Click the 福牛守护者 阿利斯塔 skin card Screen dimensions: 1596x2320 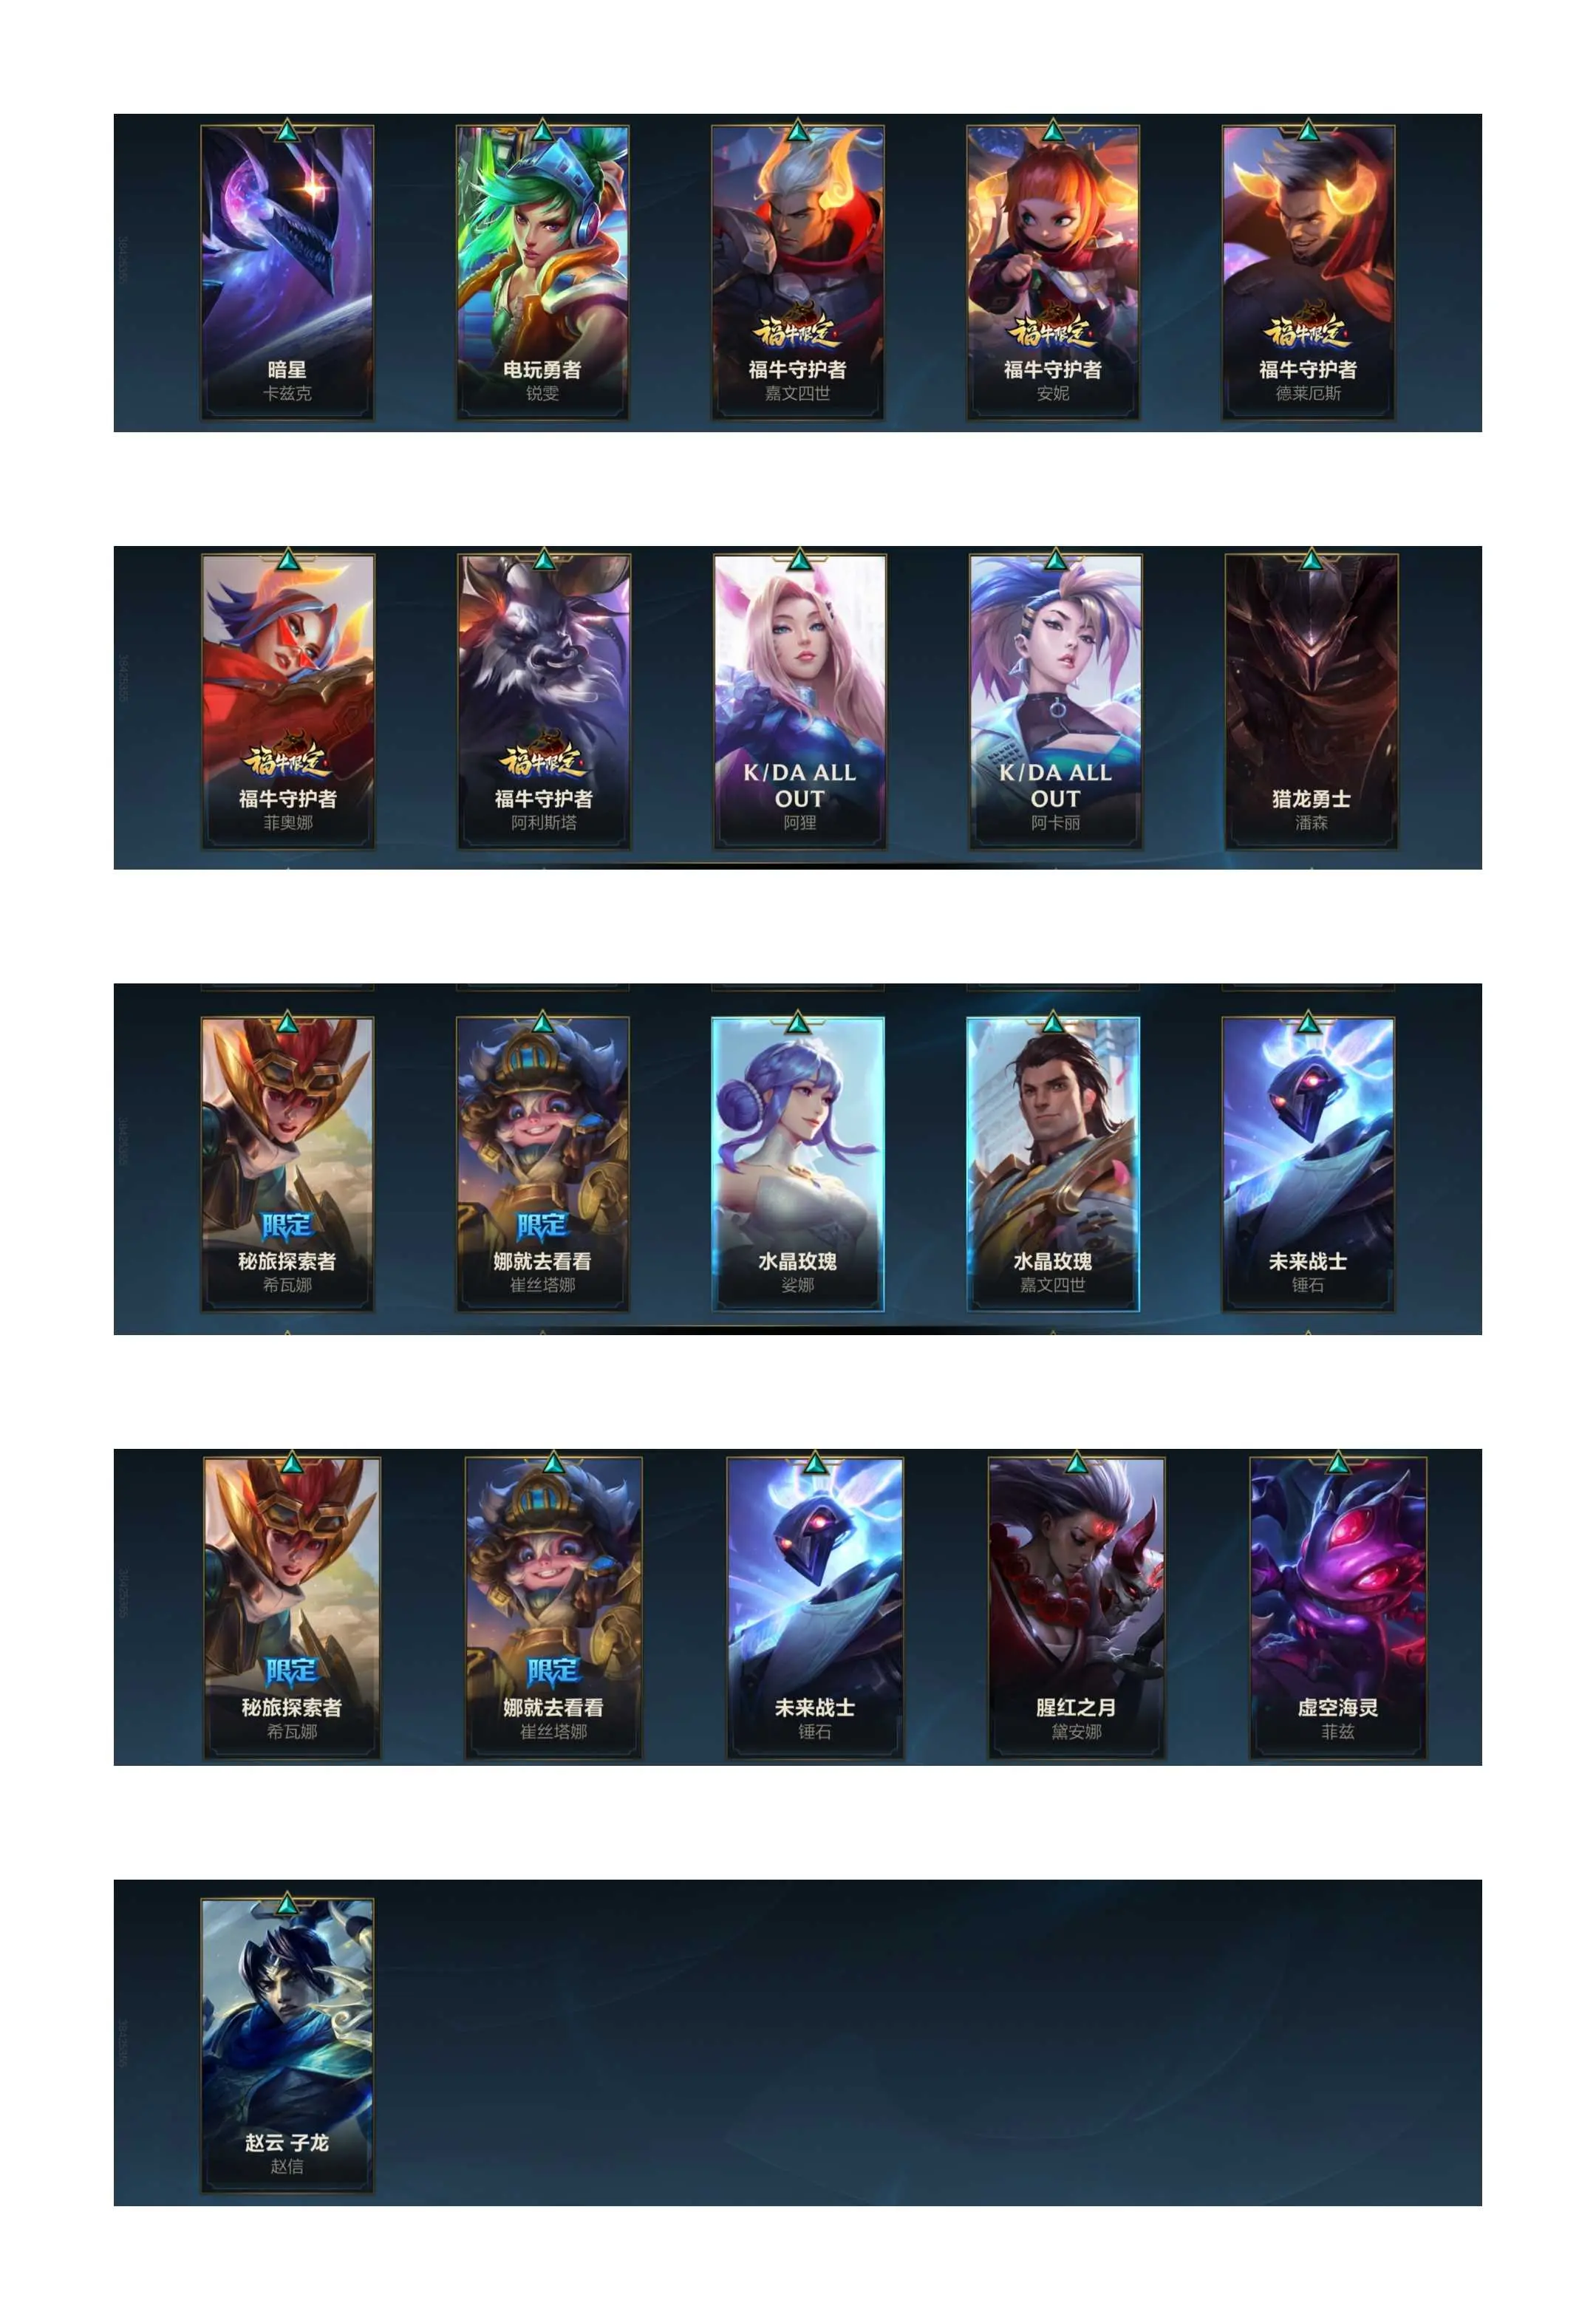pyautogui.click(x=544, y=702)
